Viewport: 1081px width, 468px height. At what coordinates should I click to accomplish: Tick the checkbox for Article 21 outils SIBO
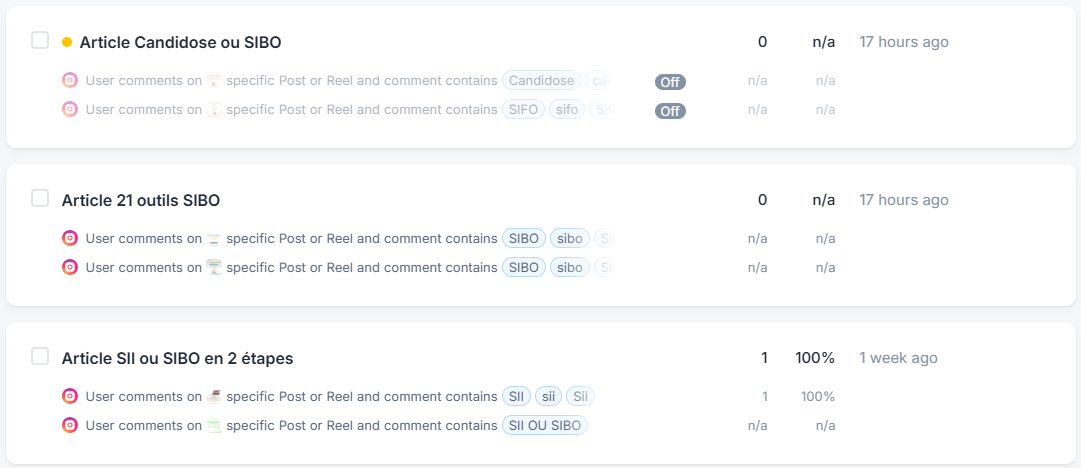click(40, 199)
